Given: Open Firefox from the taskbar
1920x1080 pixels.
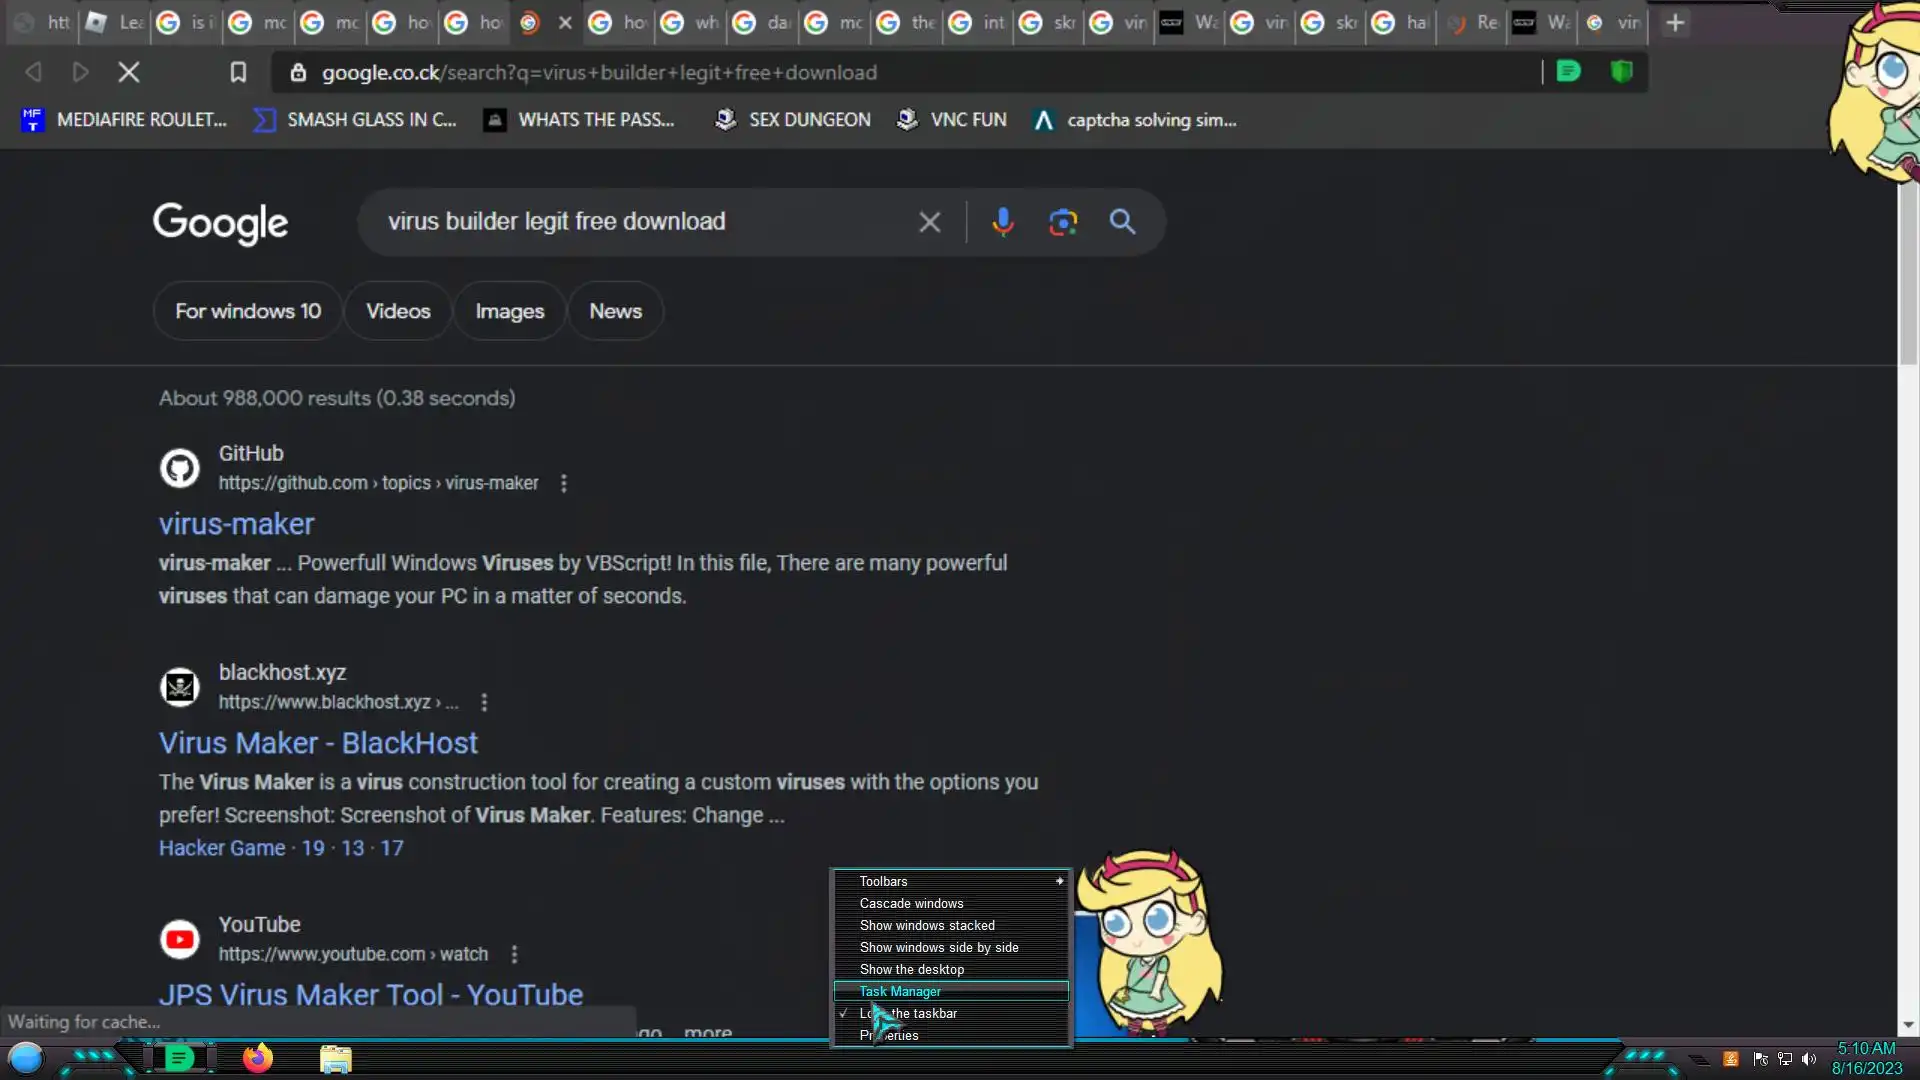Looking at the screenshot, I should [257, 1058].
